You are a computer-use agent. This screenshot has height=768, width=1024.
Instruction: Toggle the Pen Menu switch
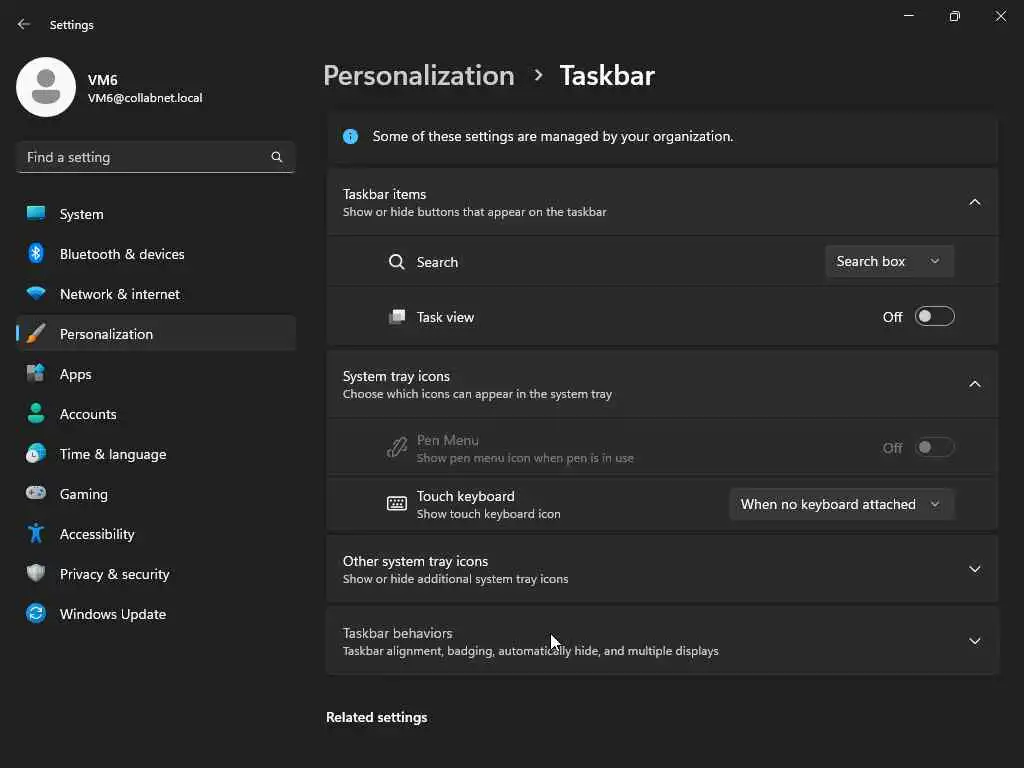tap(935, 448)
